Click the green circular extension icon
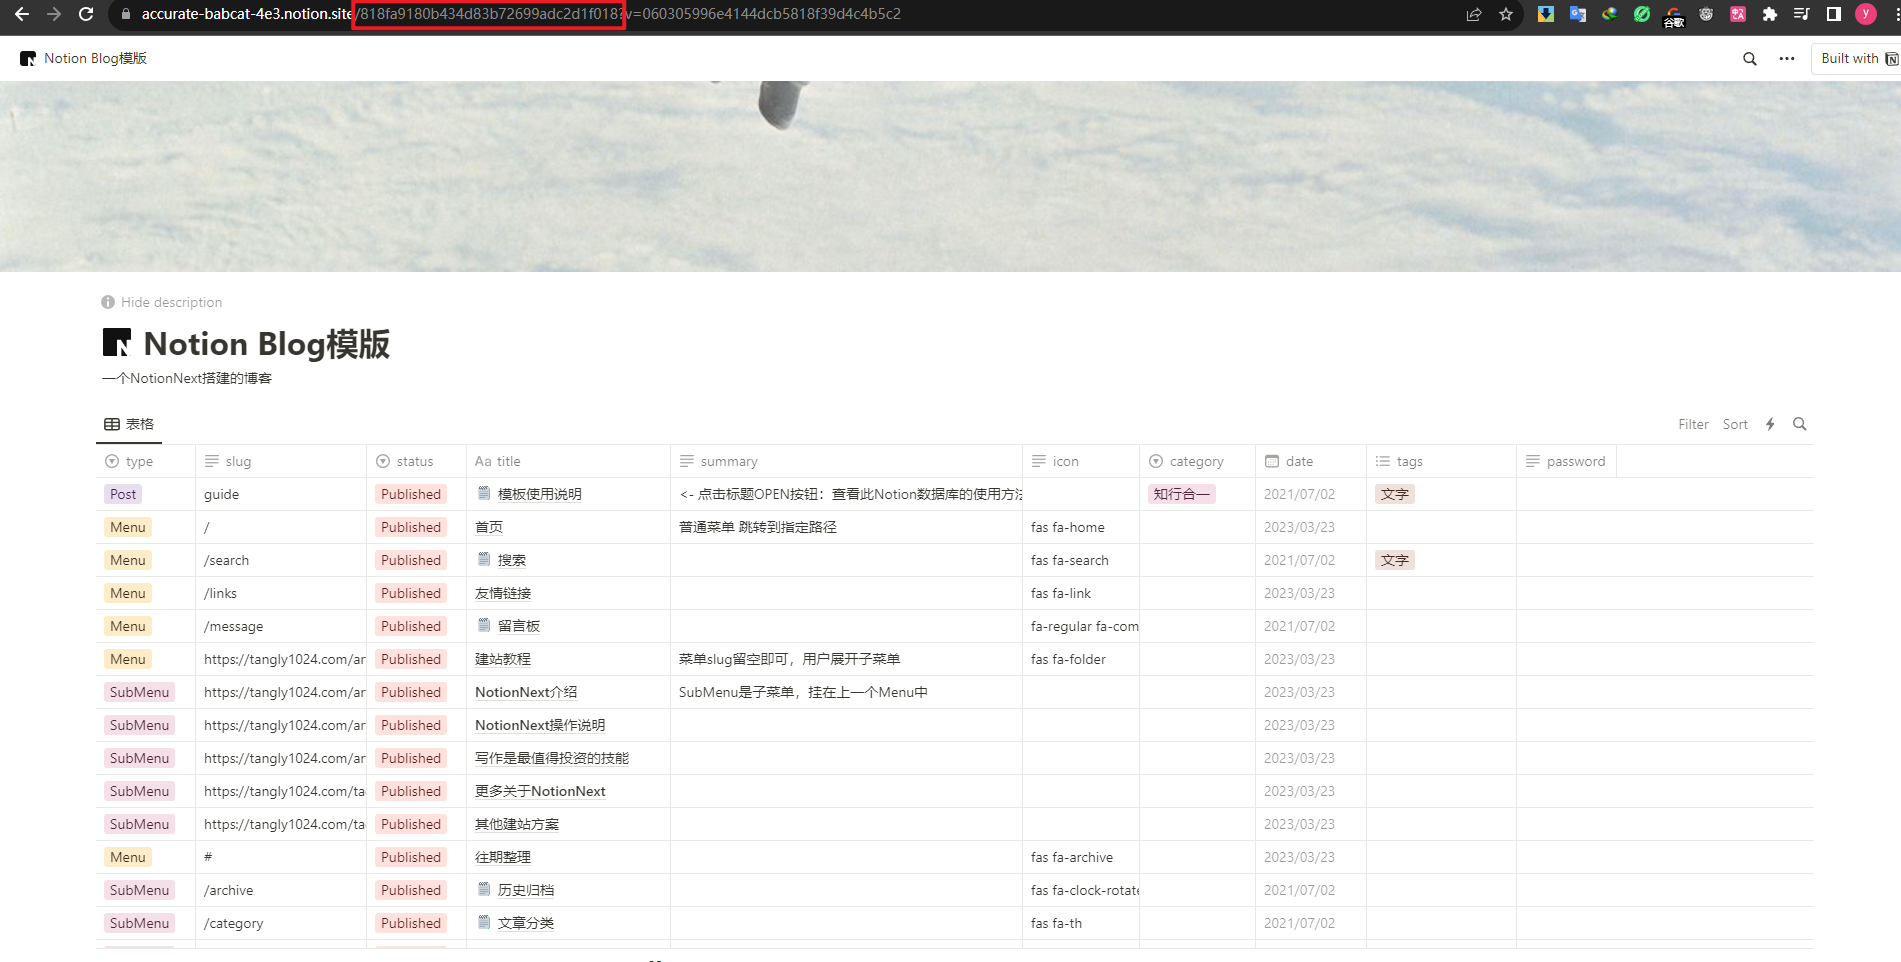The image size is (1901, 962). tap(1642, 14)
